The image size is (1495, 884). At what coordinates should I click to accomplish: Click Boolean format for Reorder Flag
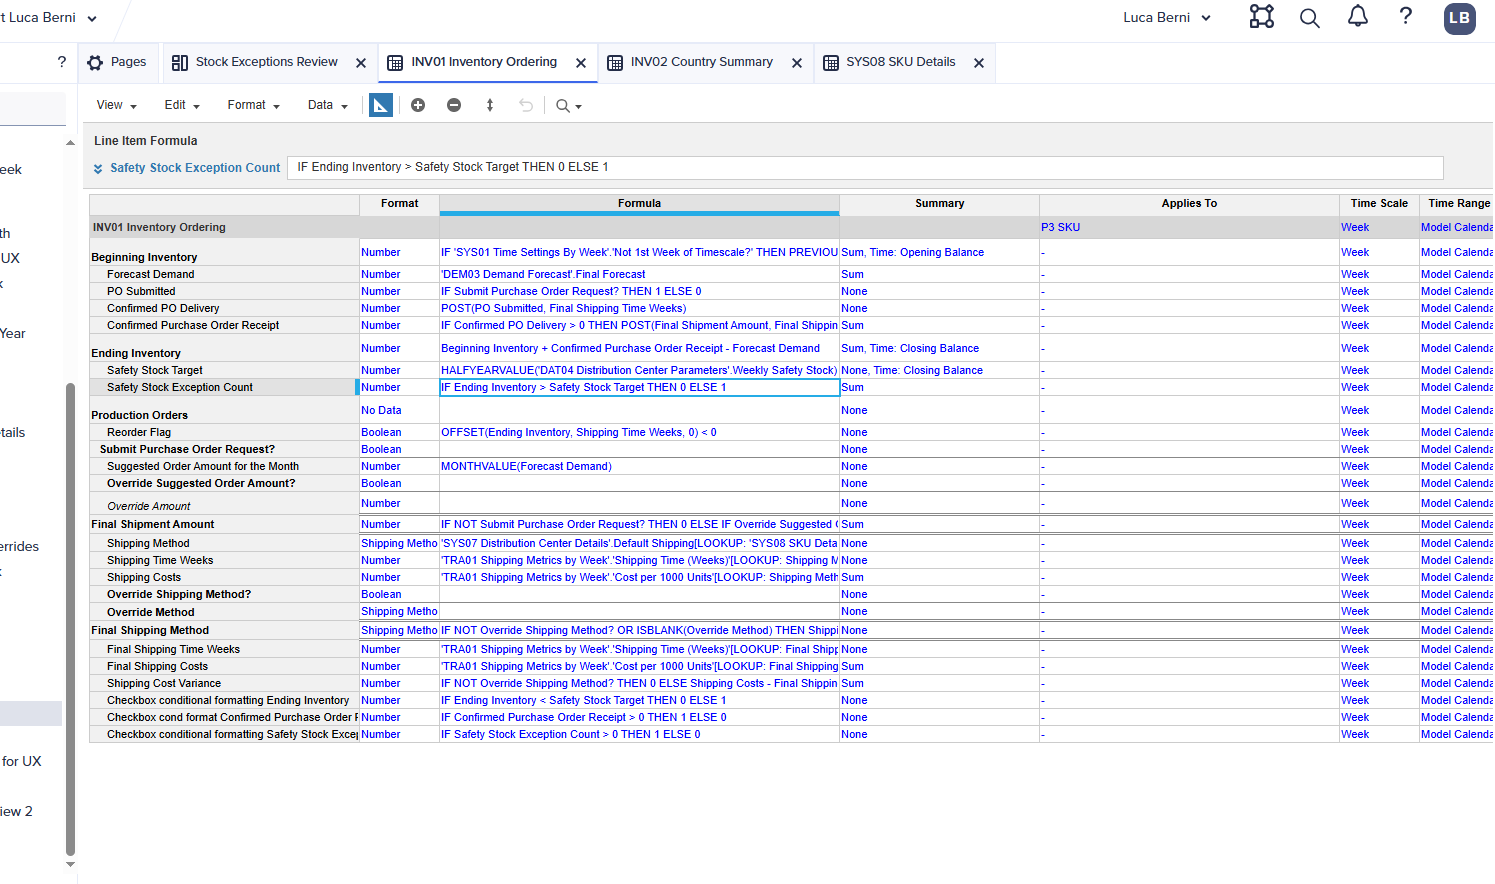click(399, 432)
